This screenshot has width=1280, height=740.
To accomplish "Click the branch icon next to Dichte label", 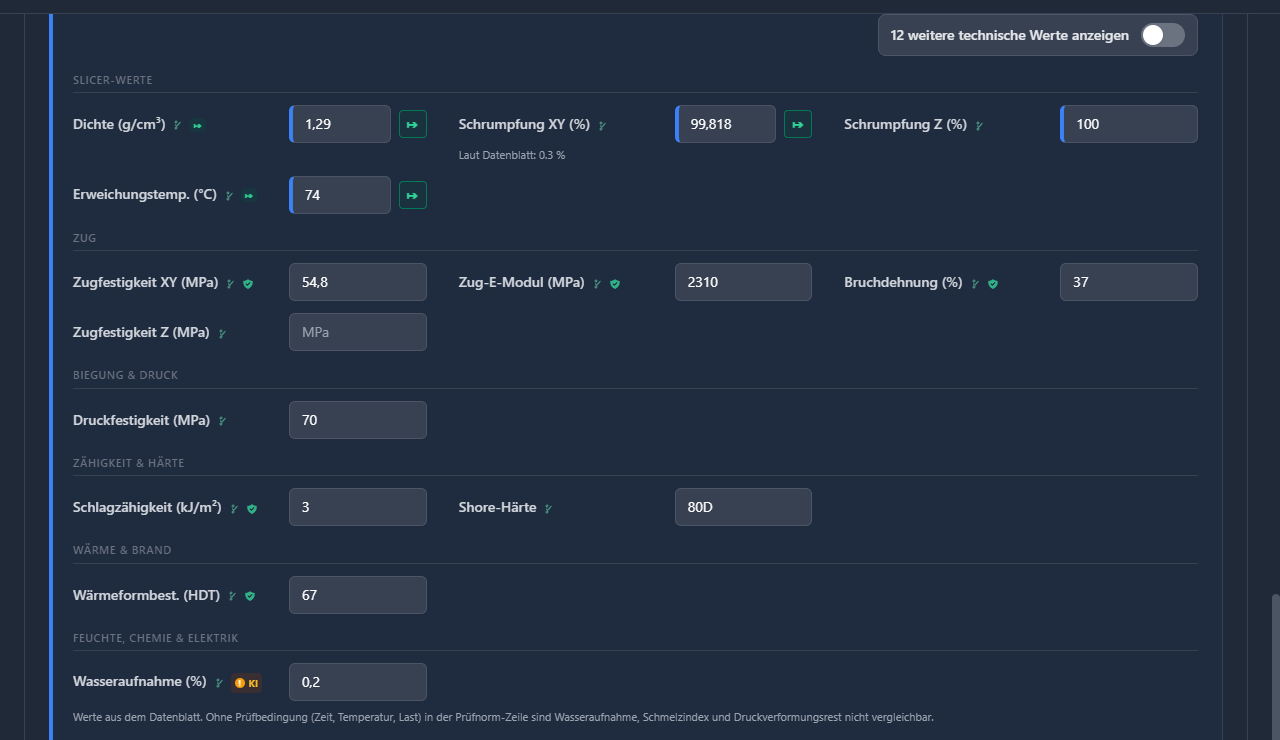I will coord(177,125).
